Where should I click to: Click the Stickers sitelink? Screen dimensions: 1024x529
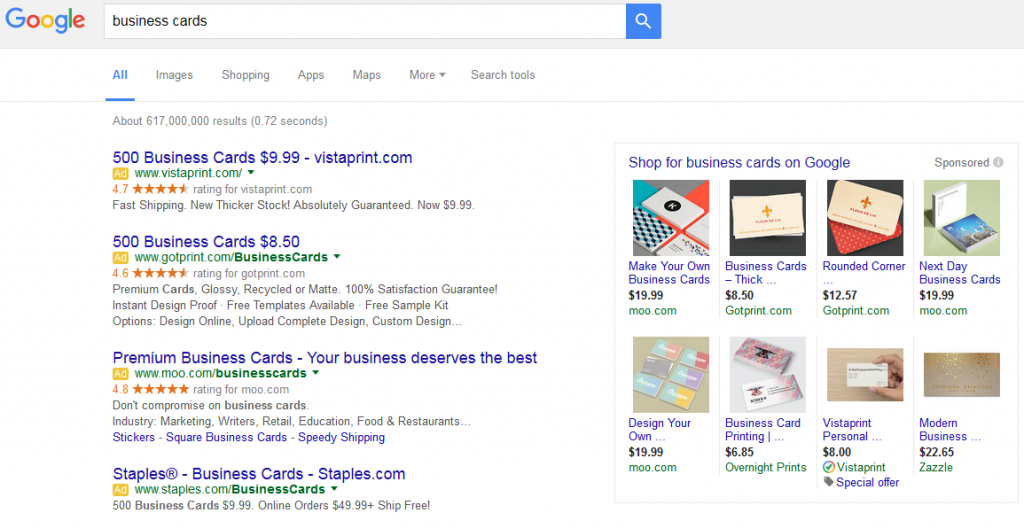133,438
